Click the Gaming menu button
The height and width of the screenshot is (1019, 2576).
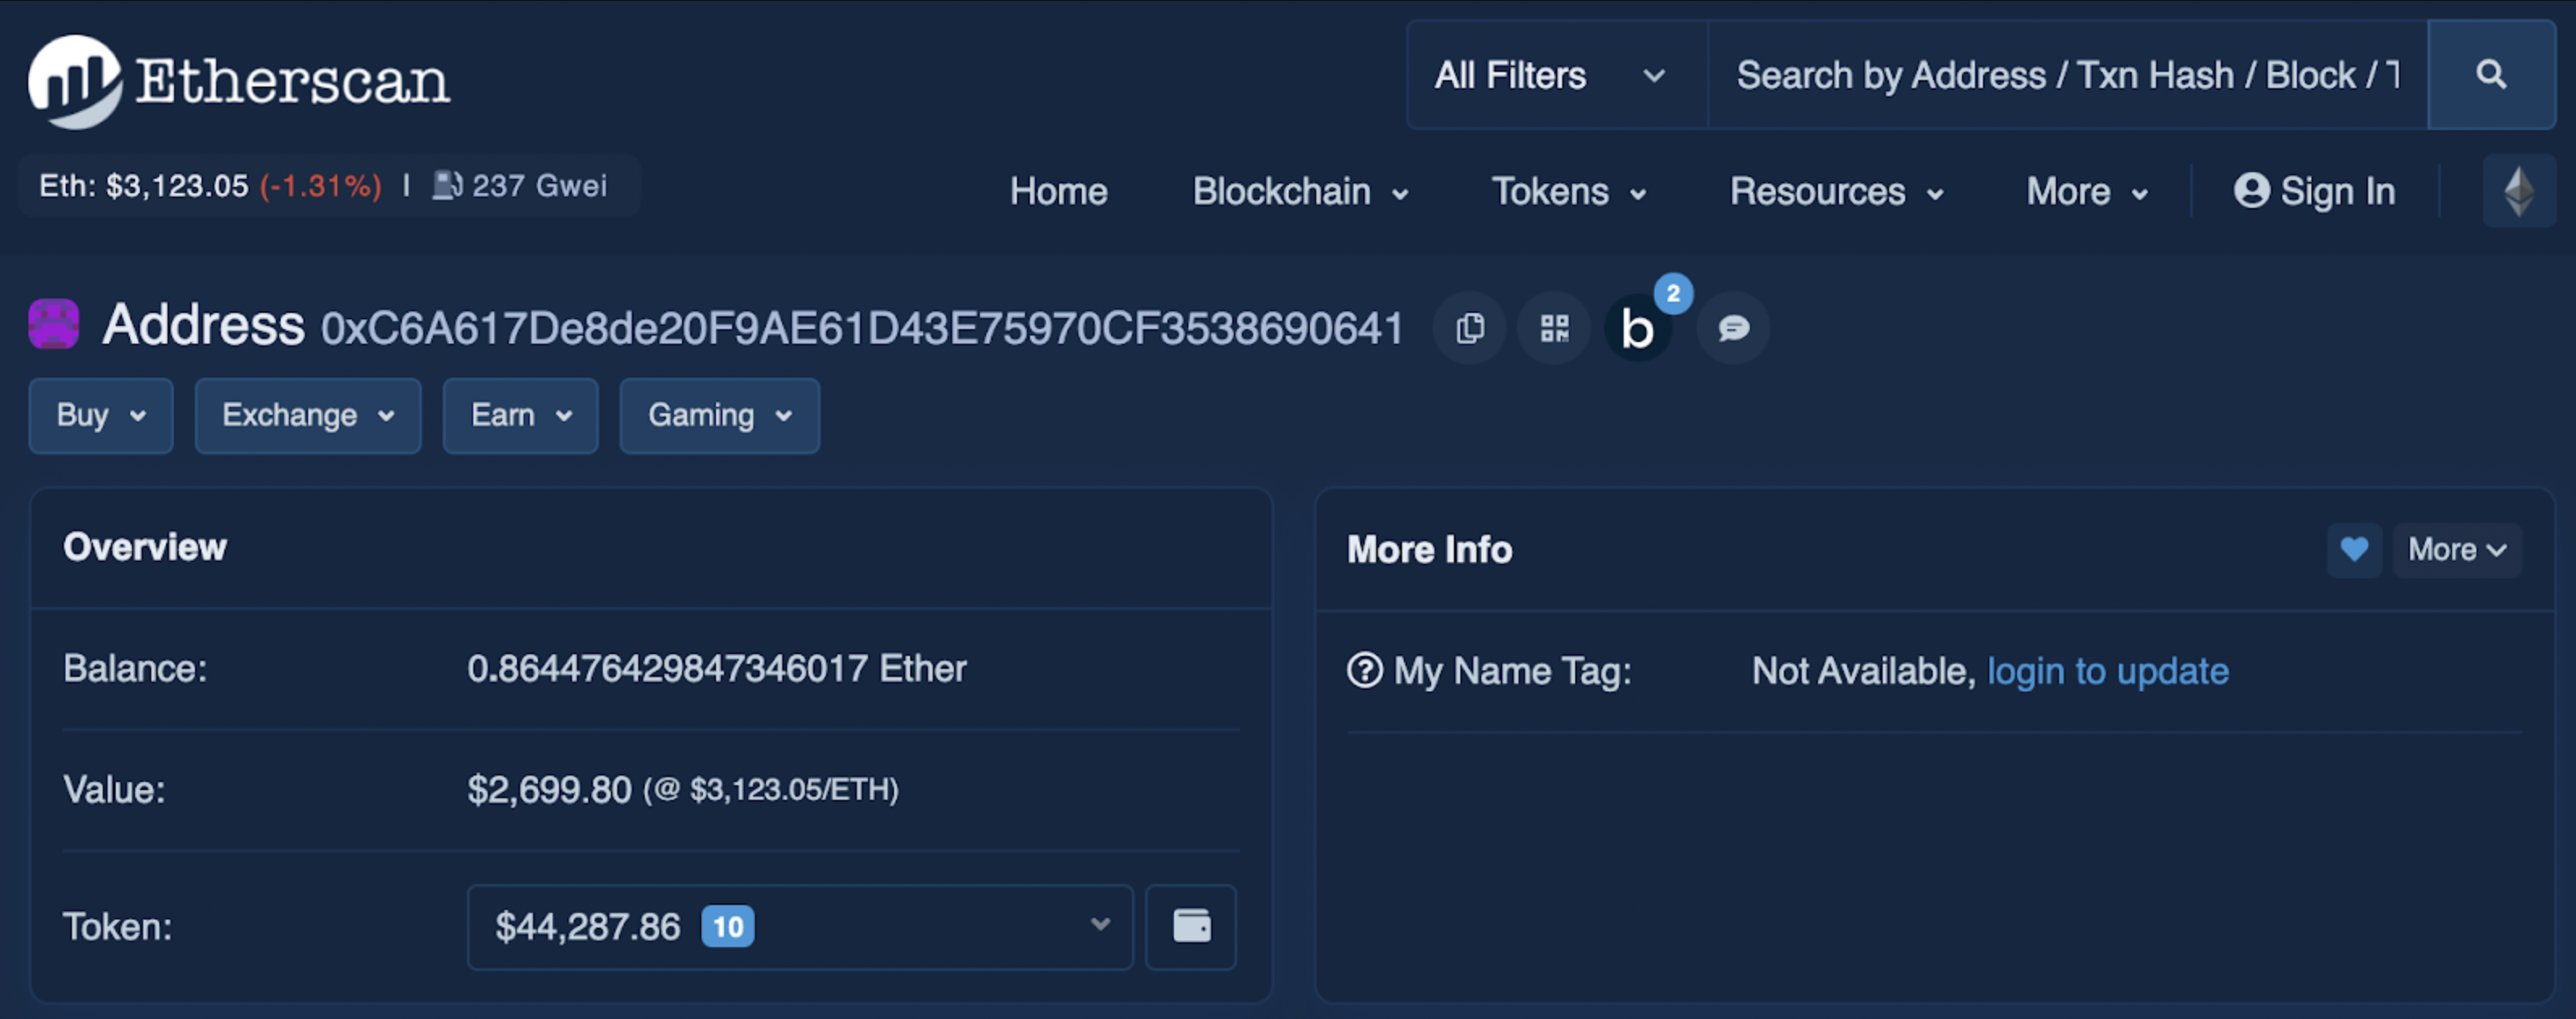(714, 415)
